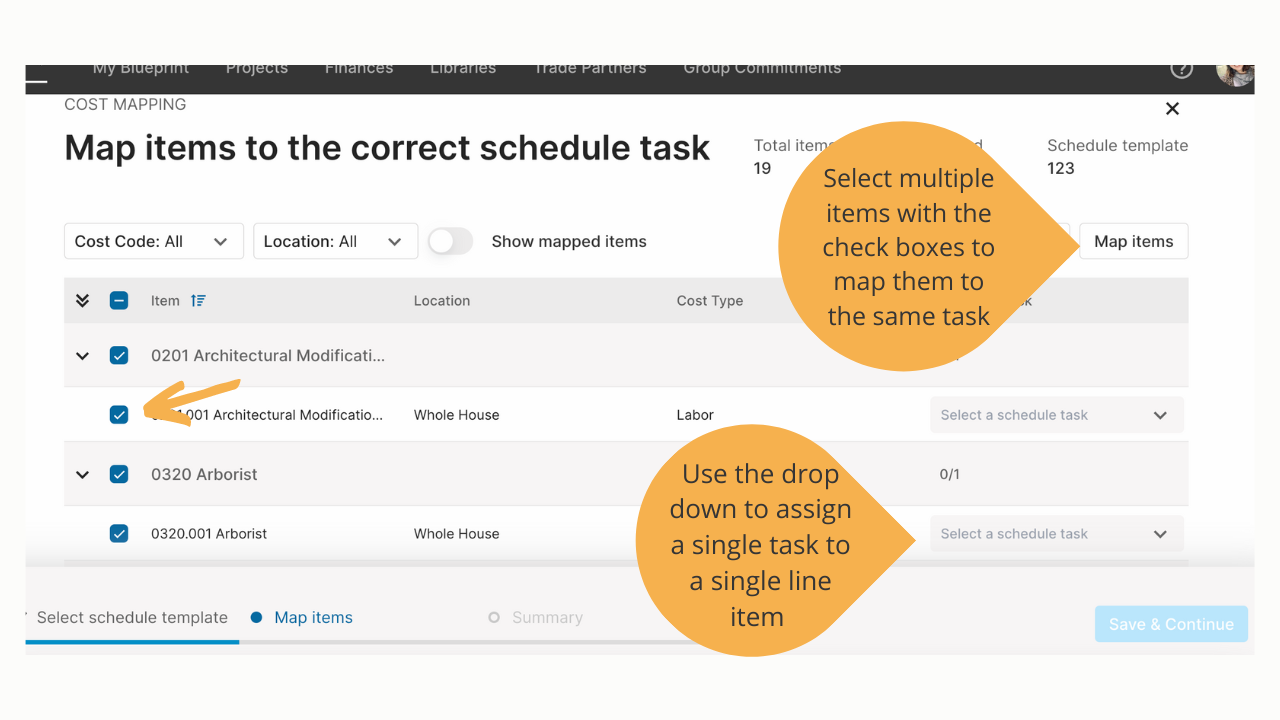Image resolution: width=1280 pixels, height=720 pixels.
Task: Select the Summary step in progress bar
Action: 536,618
